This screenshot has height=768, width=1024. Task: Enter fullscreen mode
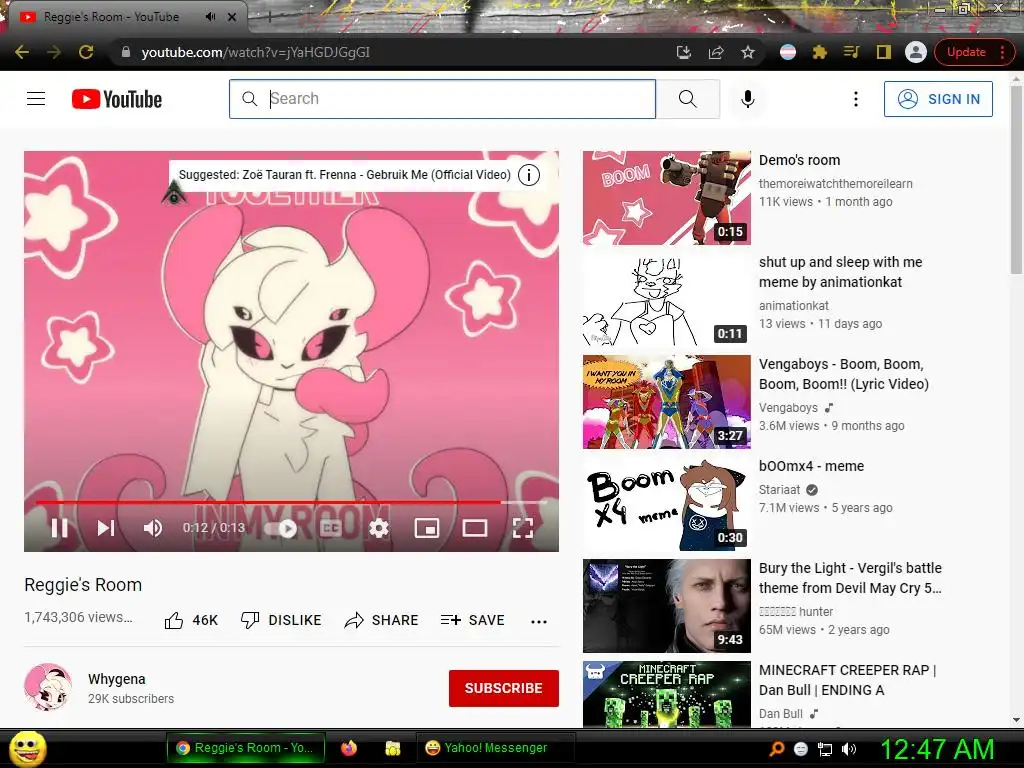pyautogui.click(x=523, y=528)
